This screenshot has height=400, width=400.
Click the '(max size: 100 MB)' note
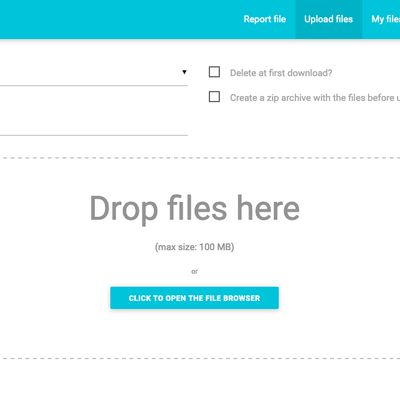point(194,247)
